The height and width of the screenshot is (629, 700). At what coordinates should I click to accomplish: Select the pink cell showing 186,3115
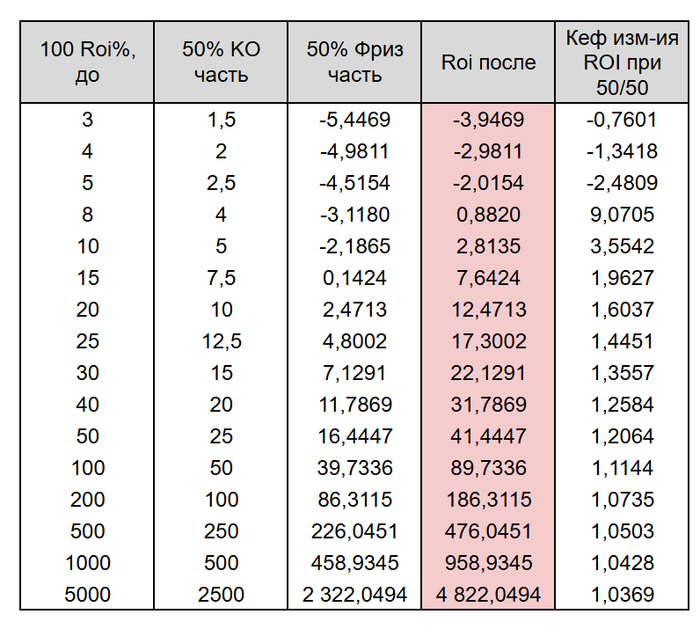pos(488,500)
